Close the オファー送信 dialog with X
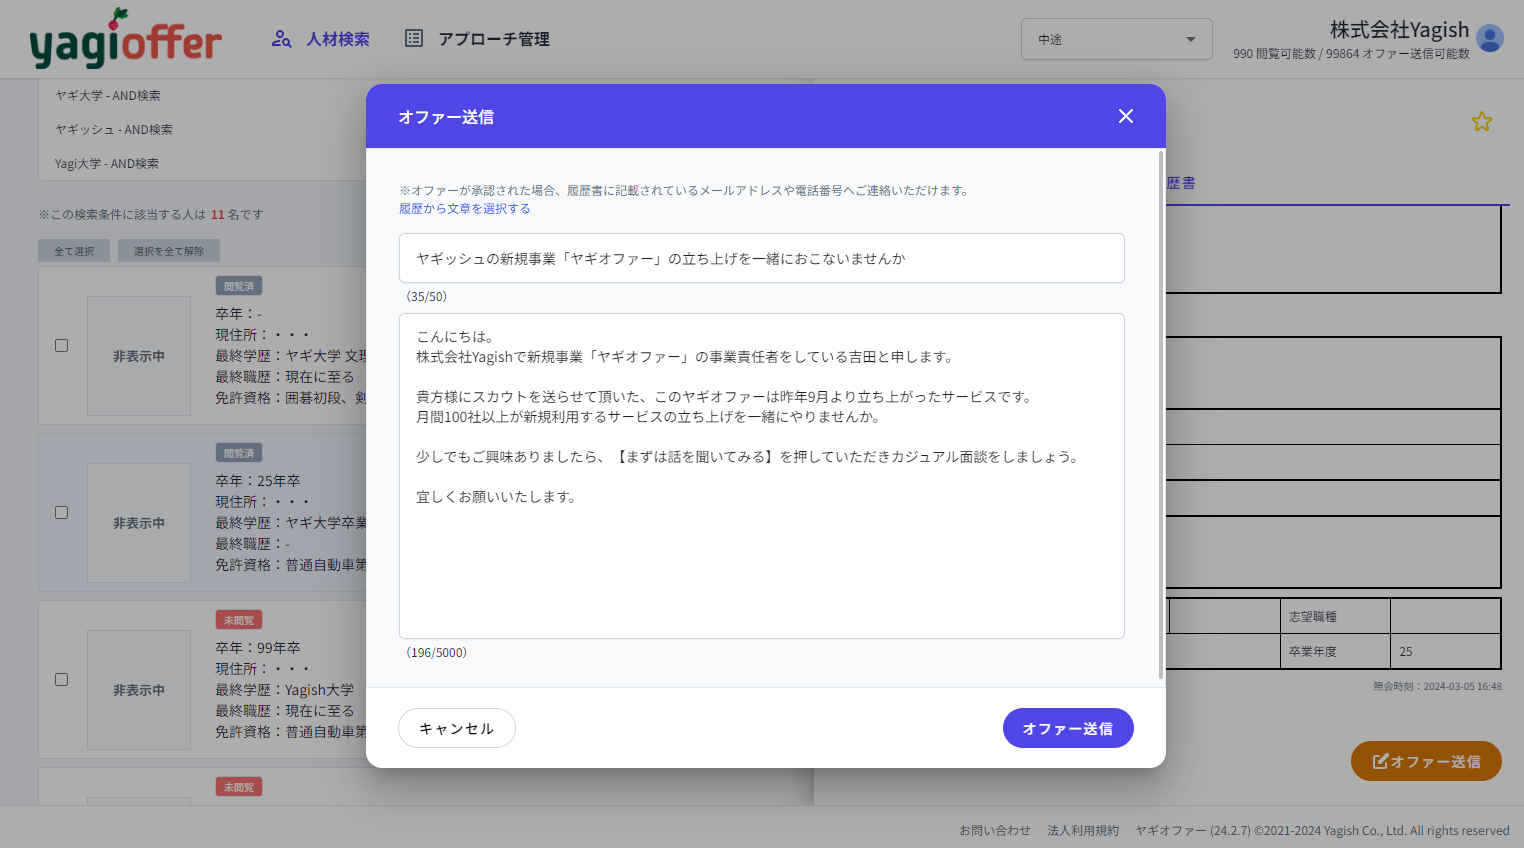Viewport: 1524px width, 848px height. click(x=1125, y=116)
